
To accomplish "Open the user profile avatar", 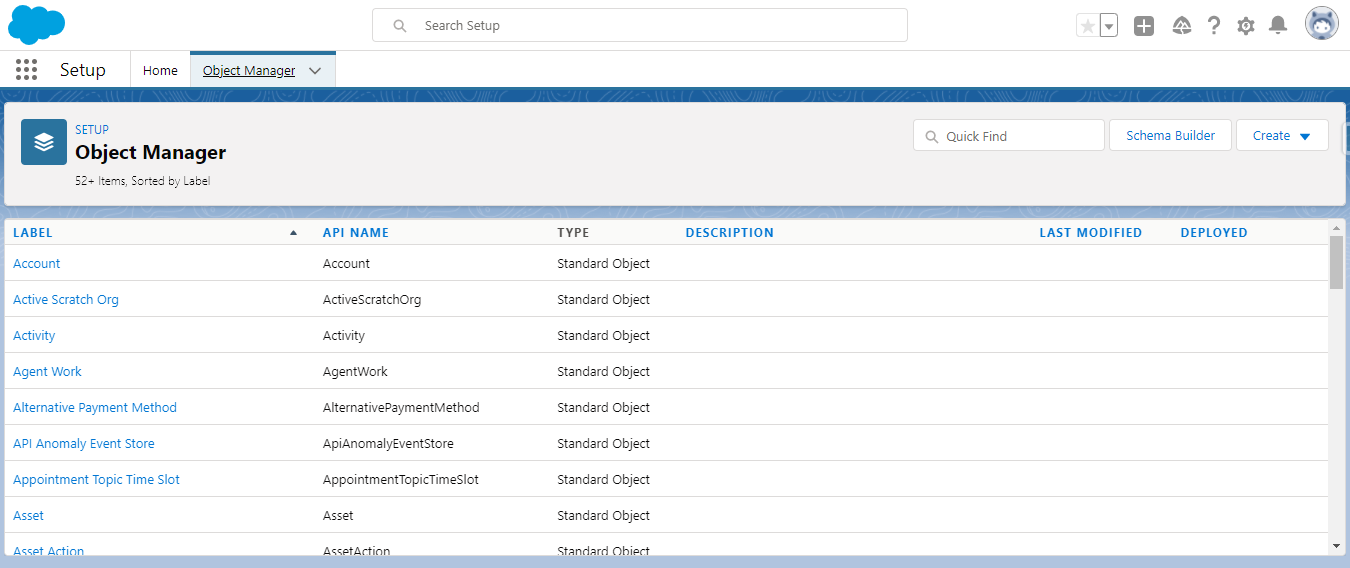I will tap(1322, 25).
